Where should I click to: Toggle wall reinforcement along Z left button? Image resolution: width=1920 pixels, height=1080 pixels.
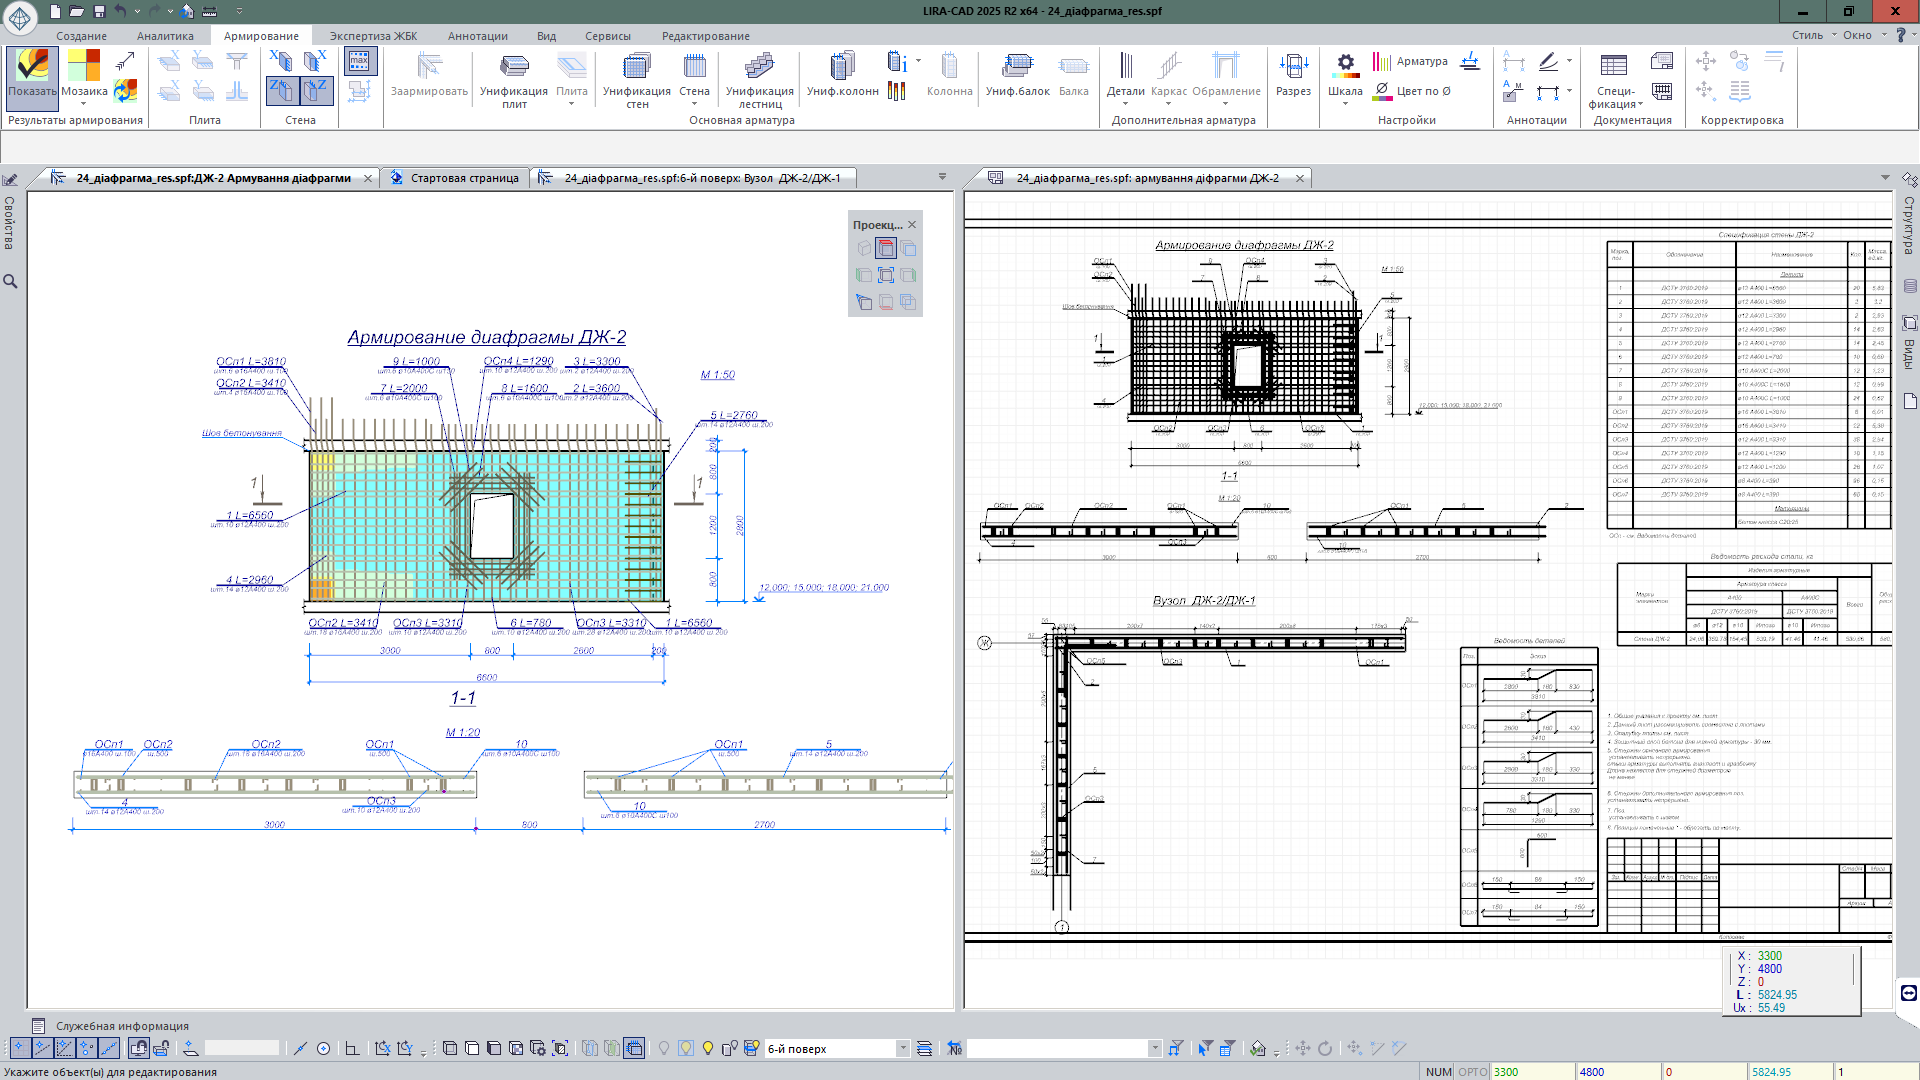pyautogui.click(x=281, y=91)
